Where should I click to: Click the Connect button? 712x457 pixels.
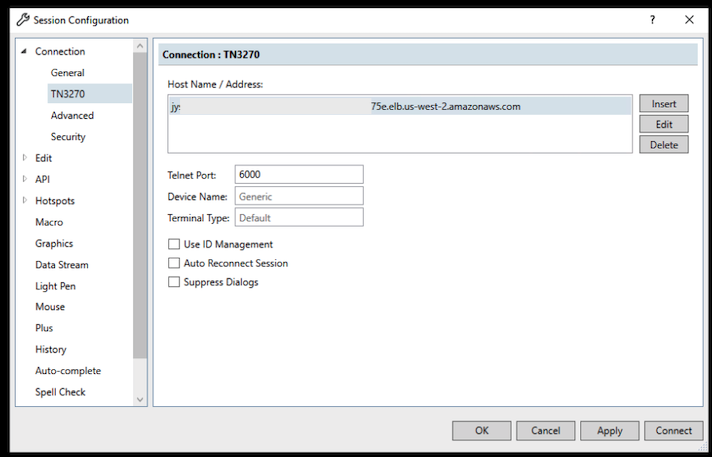point(673,431)
